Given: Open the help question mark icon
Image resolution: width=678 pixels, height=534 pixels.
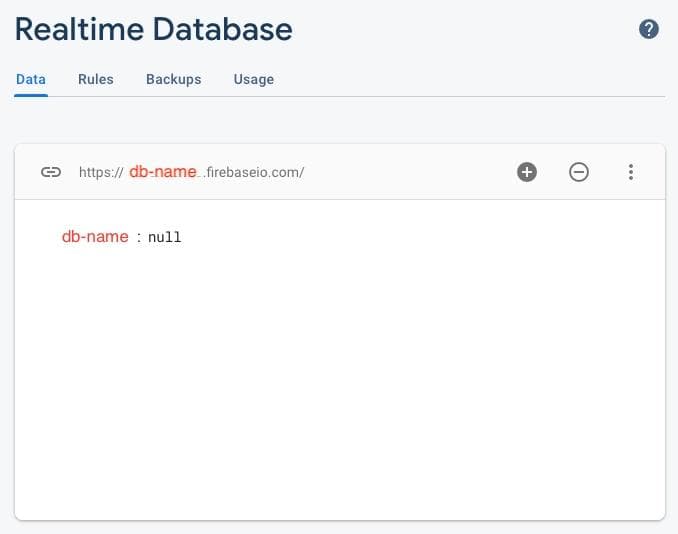Looking at the screenshot, I should (x=649, y=29).
